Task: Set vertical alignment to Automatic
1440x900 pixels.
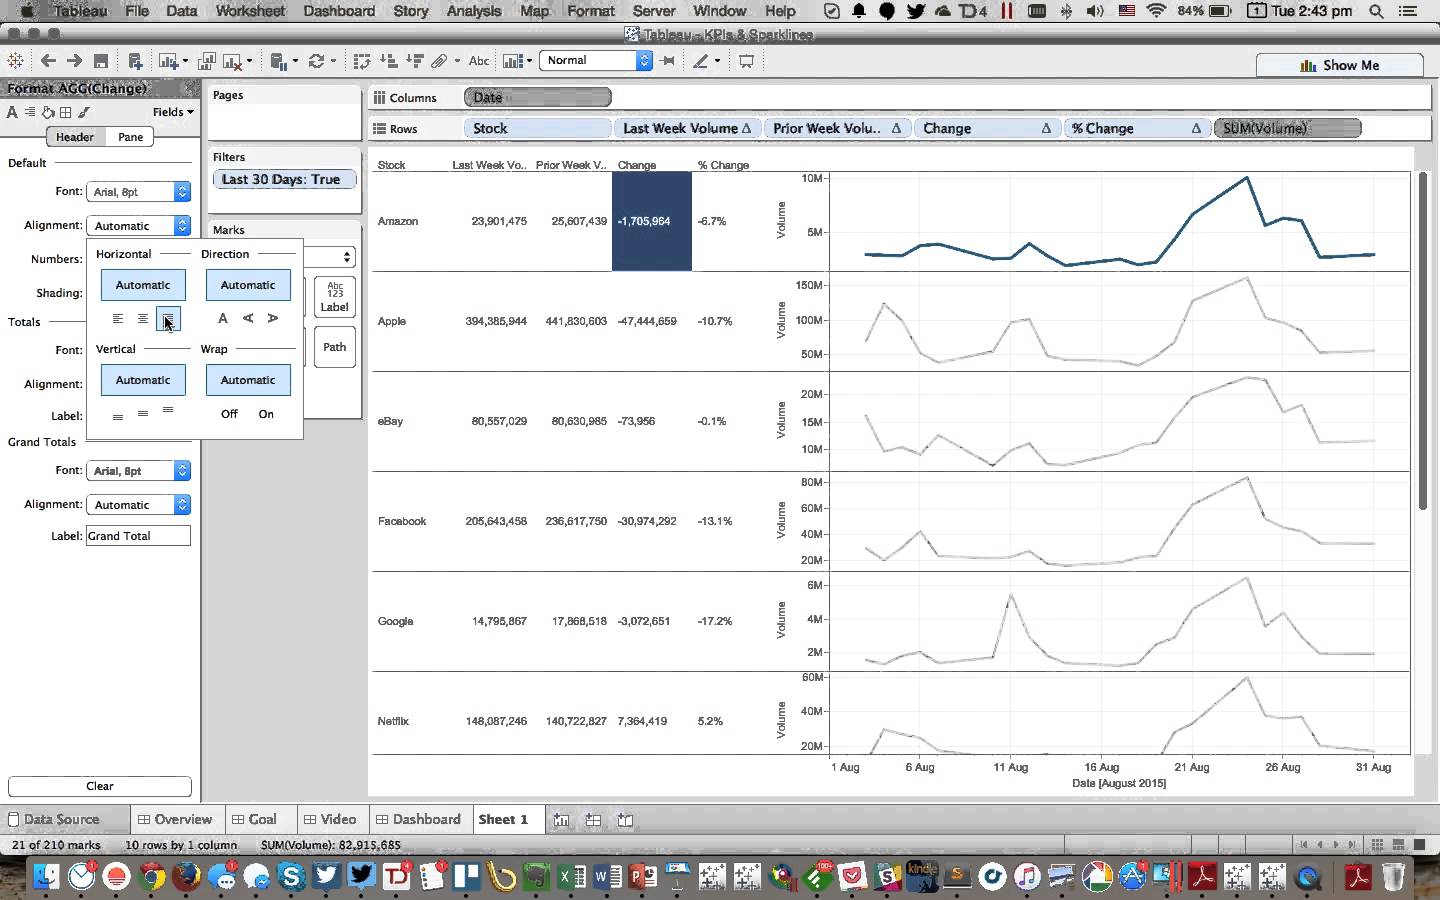Action: 143,380
